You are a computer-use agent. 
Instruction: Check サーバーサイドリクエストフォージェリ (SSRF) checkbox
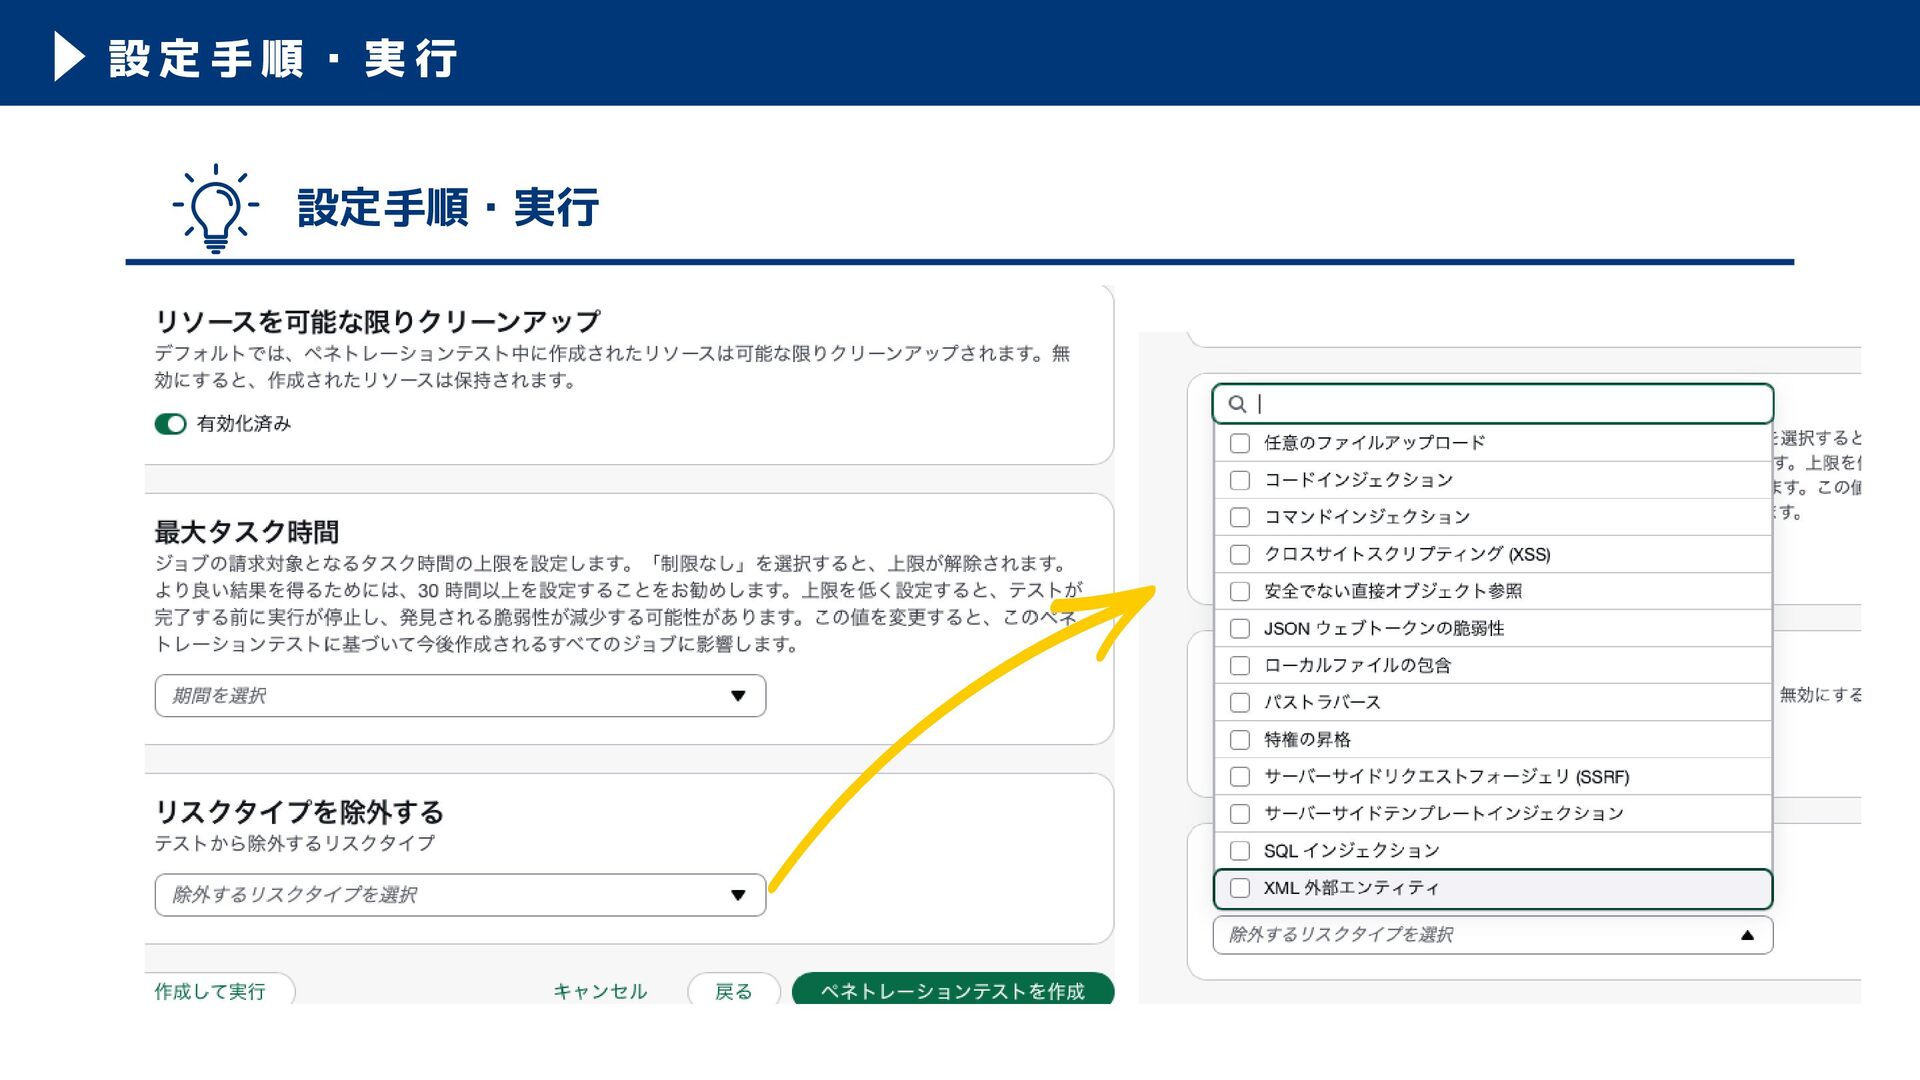click(x=1240, y=776)
